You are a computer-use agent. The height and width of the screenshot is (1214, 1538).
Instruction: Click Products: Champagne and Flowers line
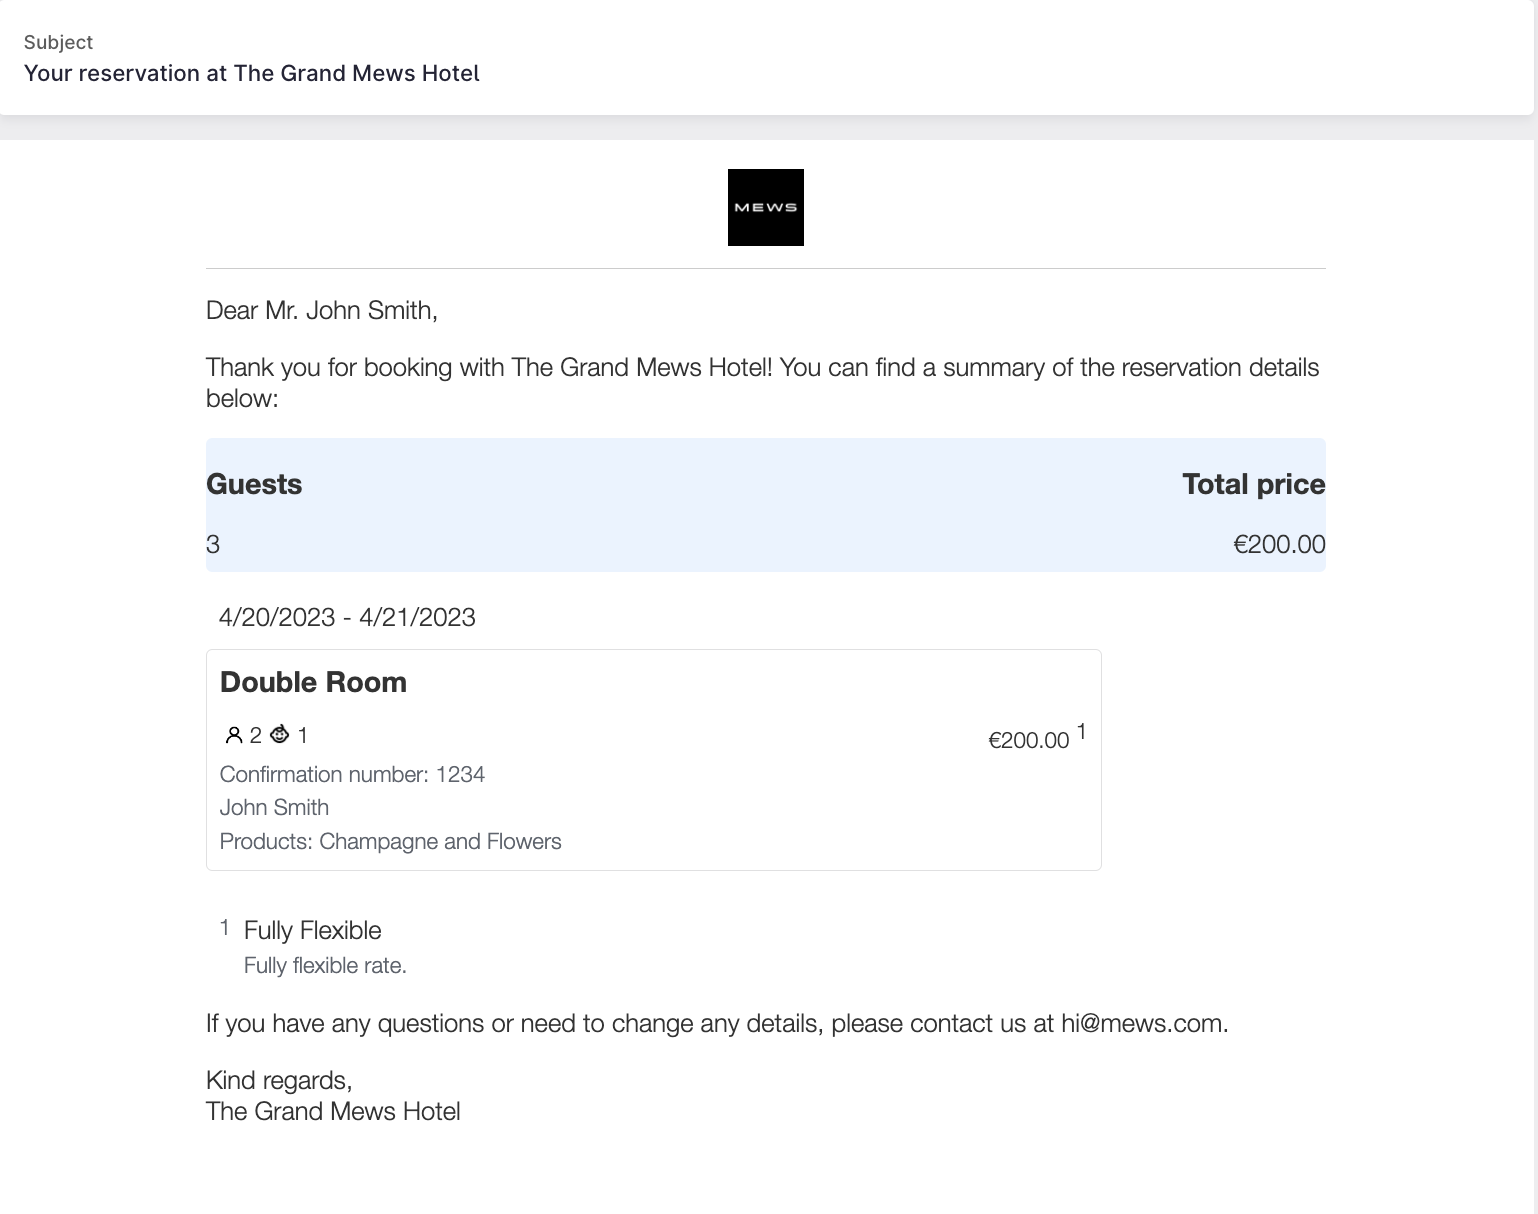tap(391, 841)
